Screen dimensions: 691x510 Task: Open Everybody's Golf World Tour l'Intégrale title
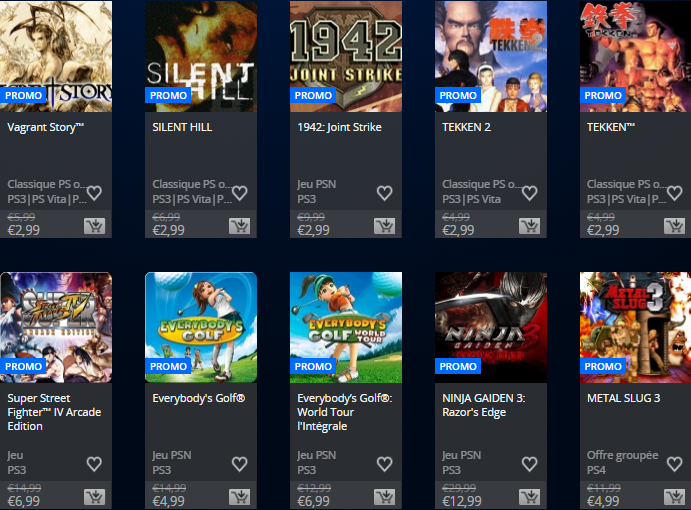coord(345,412)
